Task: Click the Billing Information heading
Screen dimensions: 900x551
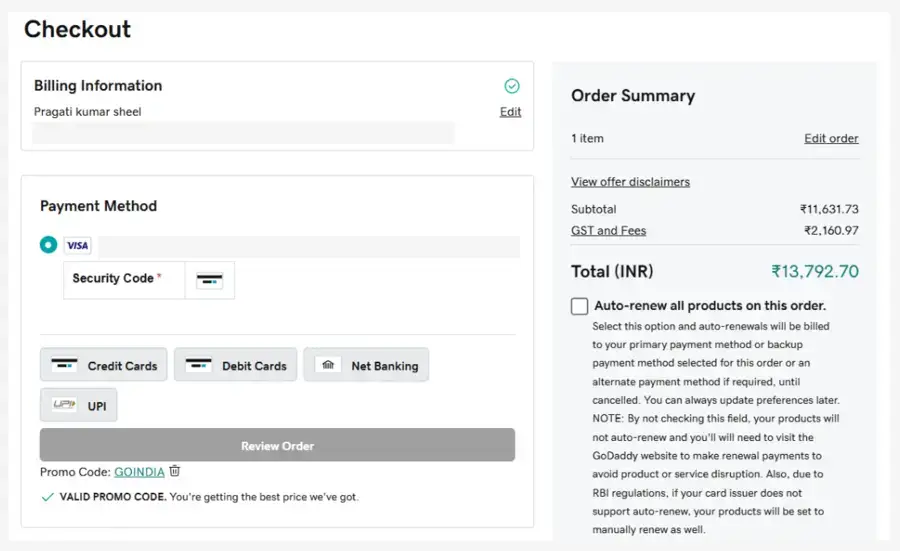Action: [98, 86]
